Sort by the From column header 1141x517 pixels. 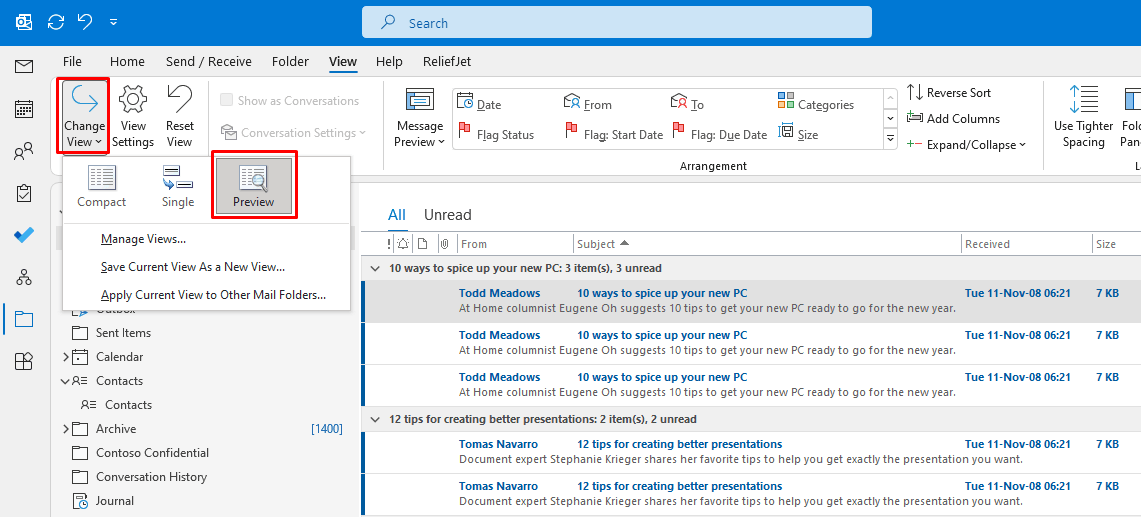[515, 244]
